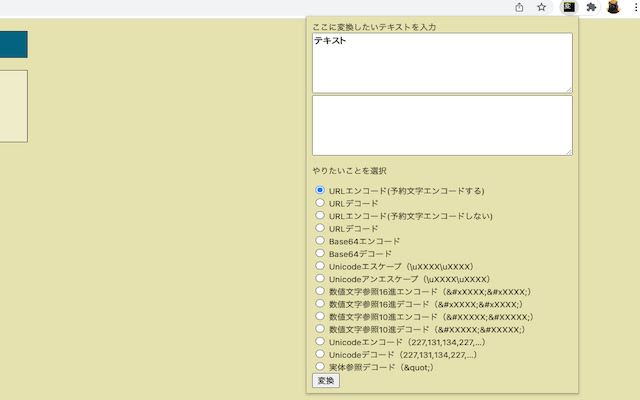The height and width of the screenshot is (400, 640).
Task: Click the resize handle of the input textarea
Action: [x=569, y=89]
